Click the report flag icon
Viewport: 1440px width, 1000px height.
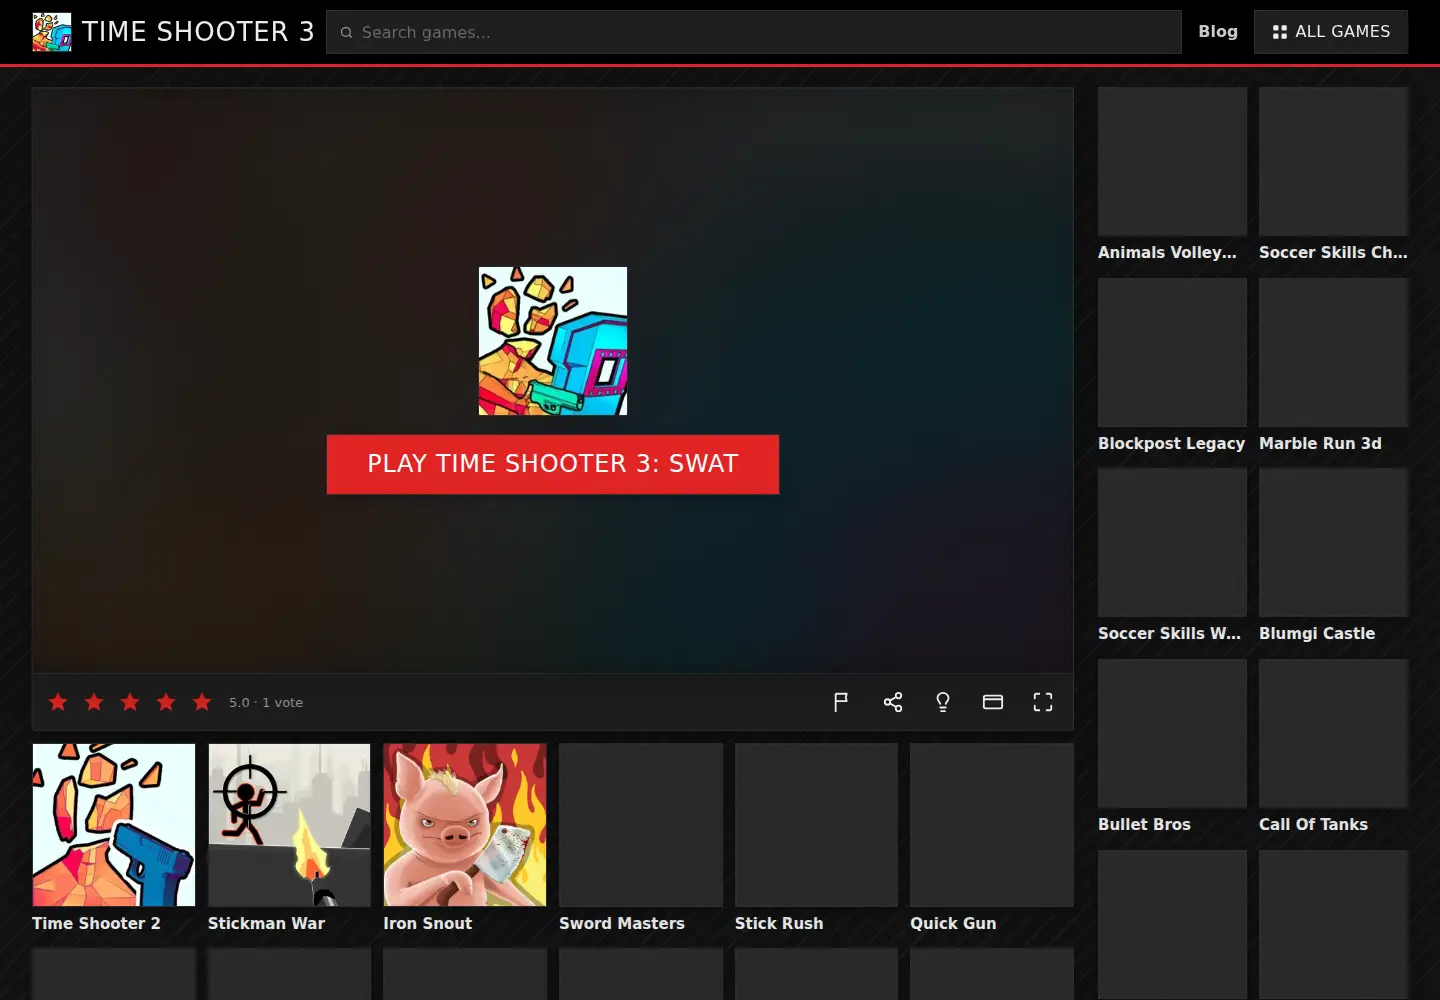tap(841, 702)
